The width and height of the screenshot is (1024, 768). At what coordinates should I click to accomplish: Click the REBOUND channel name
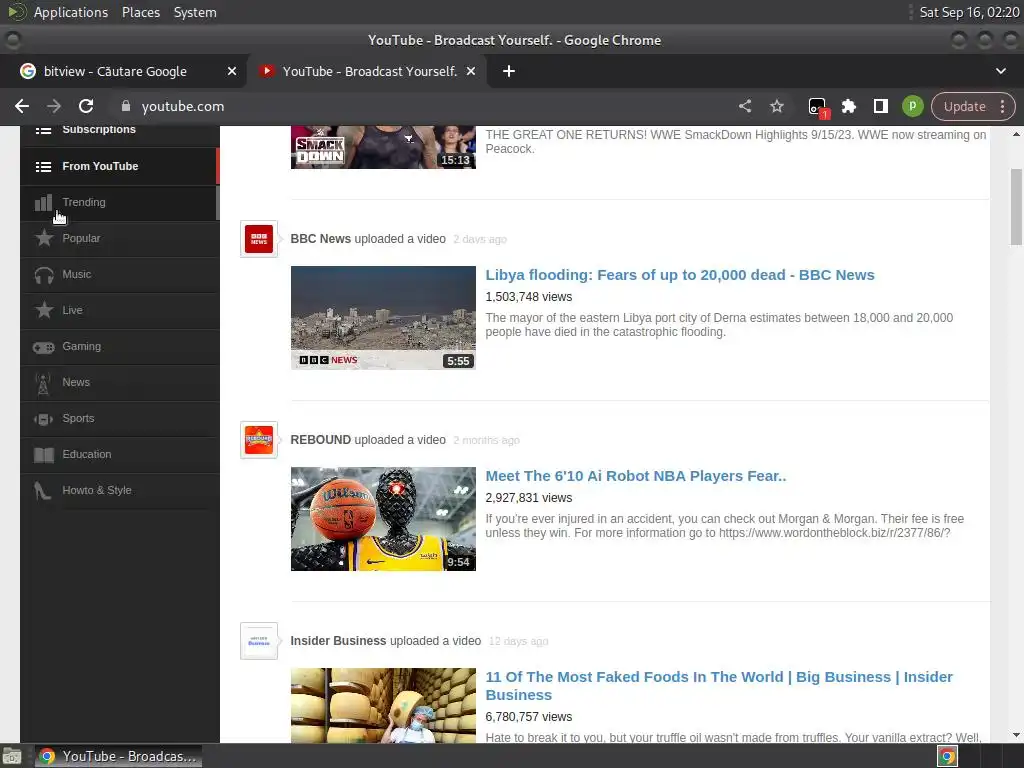coord(321,440)
